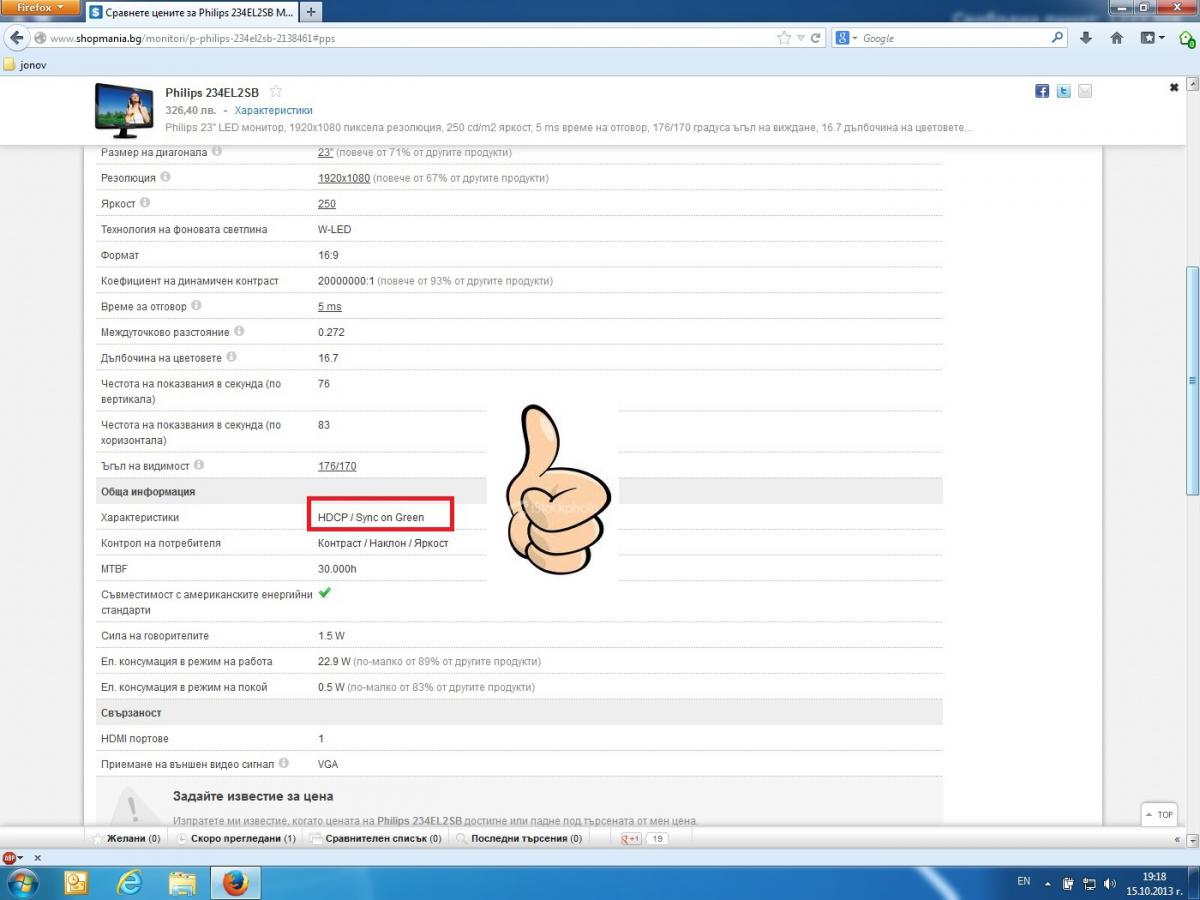The width and height of the screenshot is (1200, 900).
Task: Show info icon beside Резолюция
Action: 165,177
